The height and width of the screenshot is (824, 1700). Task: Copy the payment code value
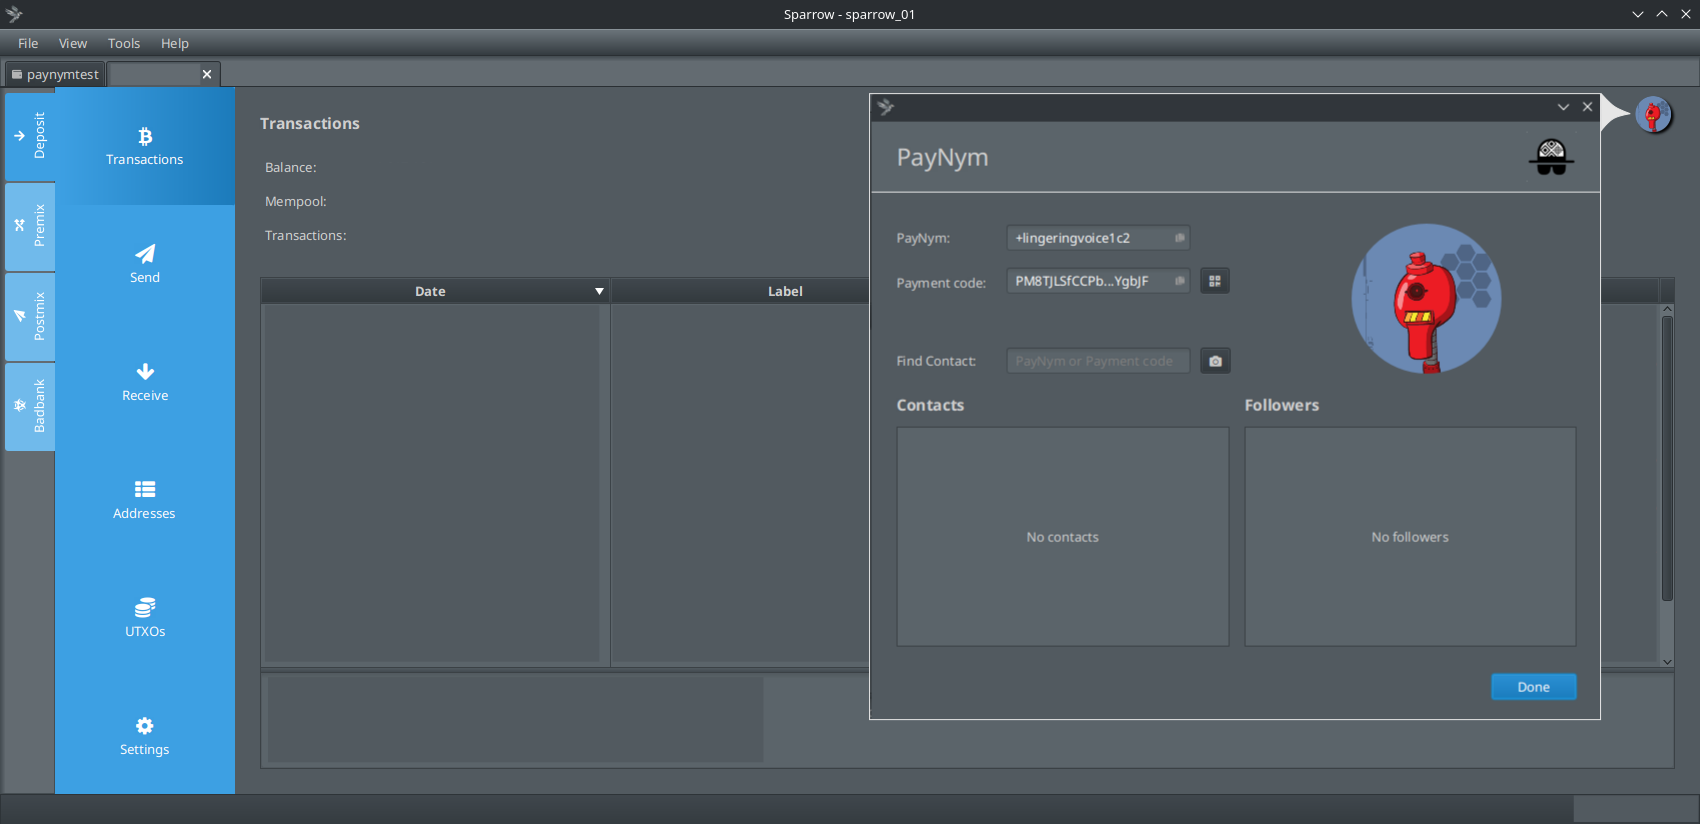tap(1180, 281)
